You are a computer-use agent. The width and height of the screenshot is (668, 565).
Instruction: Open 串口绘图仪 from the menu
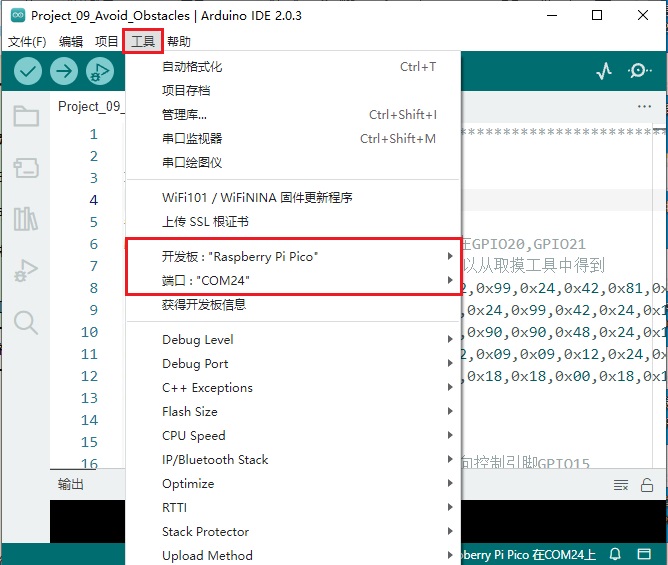[x=294, y=162]
